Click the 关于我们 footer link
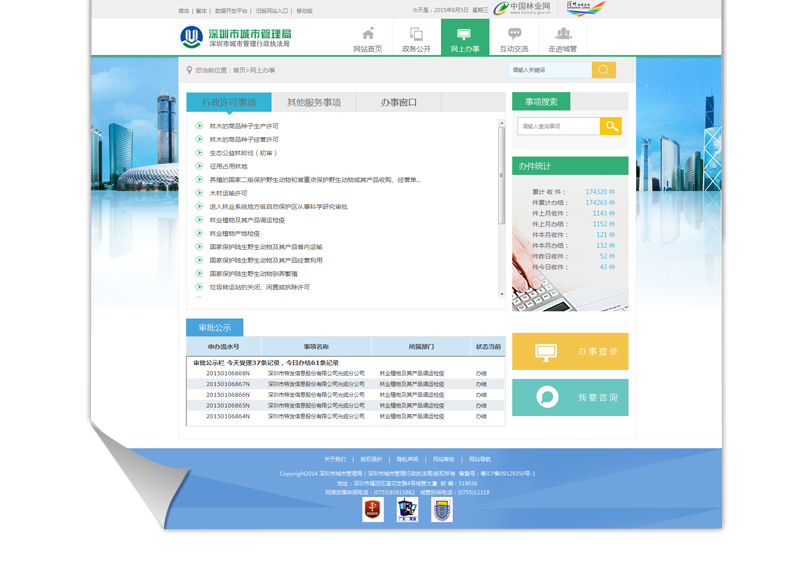Screen dimensions: 809x564 pyautogui.click(x=335, y=459)
